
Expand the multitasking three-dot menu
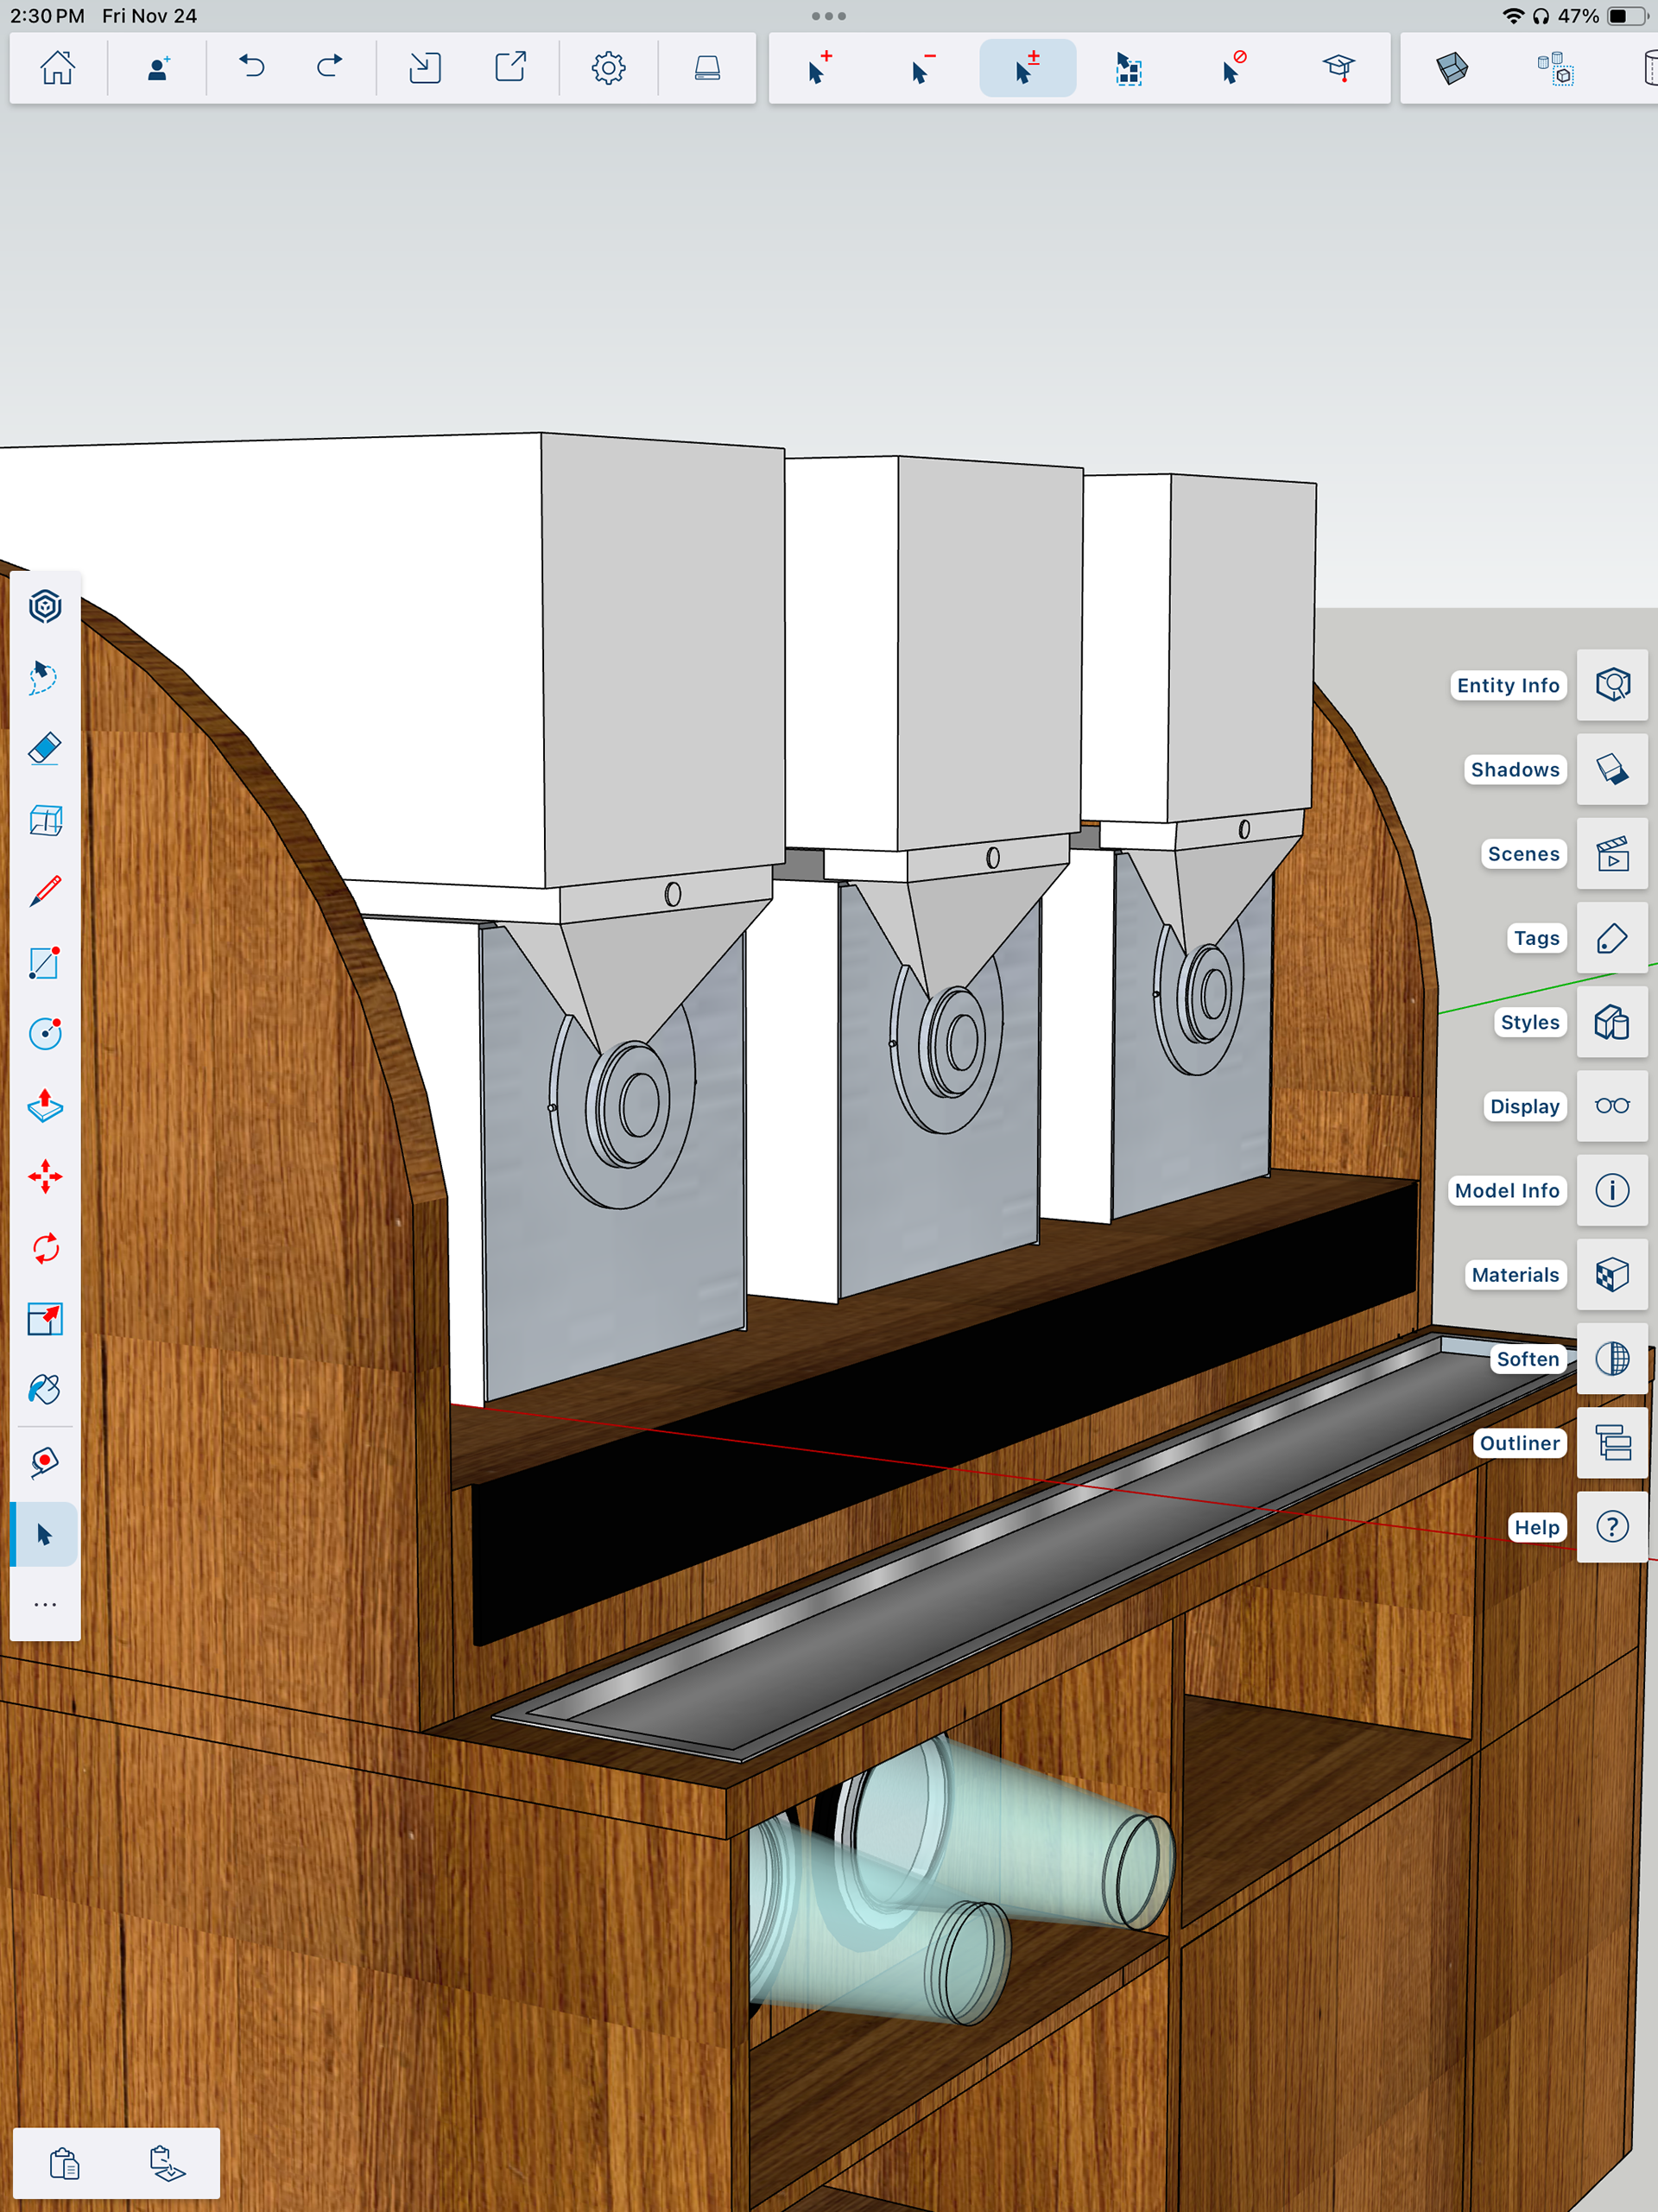pos(829,16)
